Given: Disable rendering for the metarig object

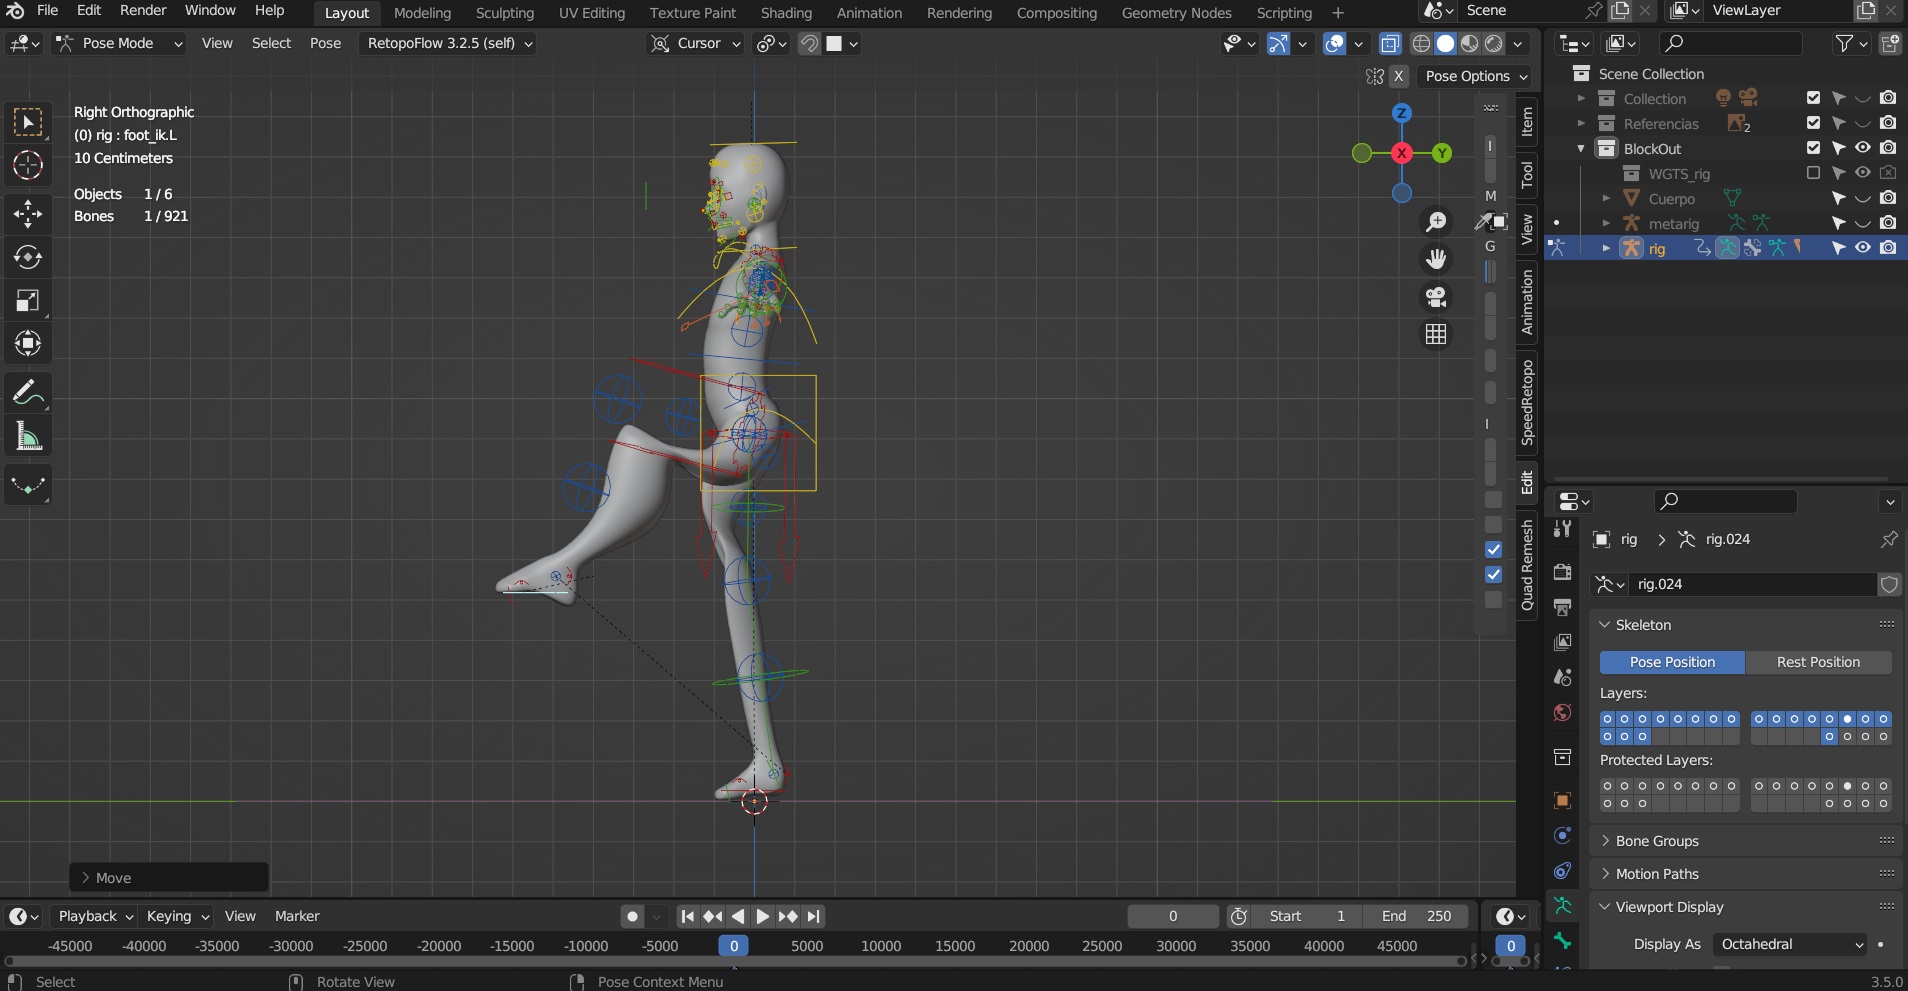Looking at the screenshot, I should click(1888, 223).
